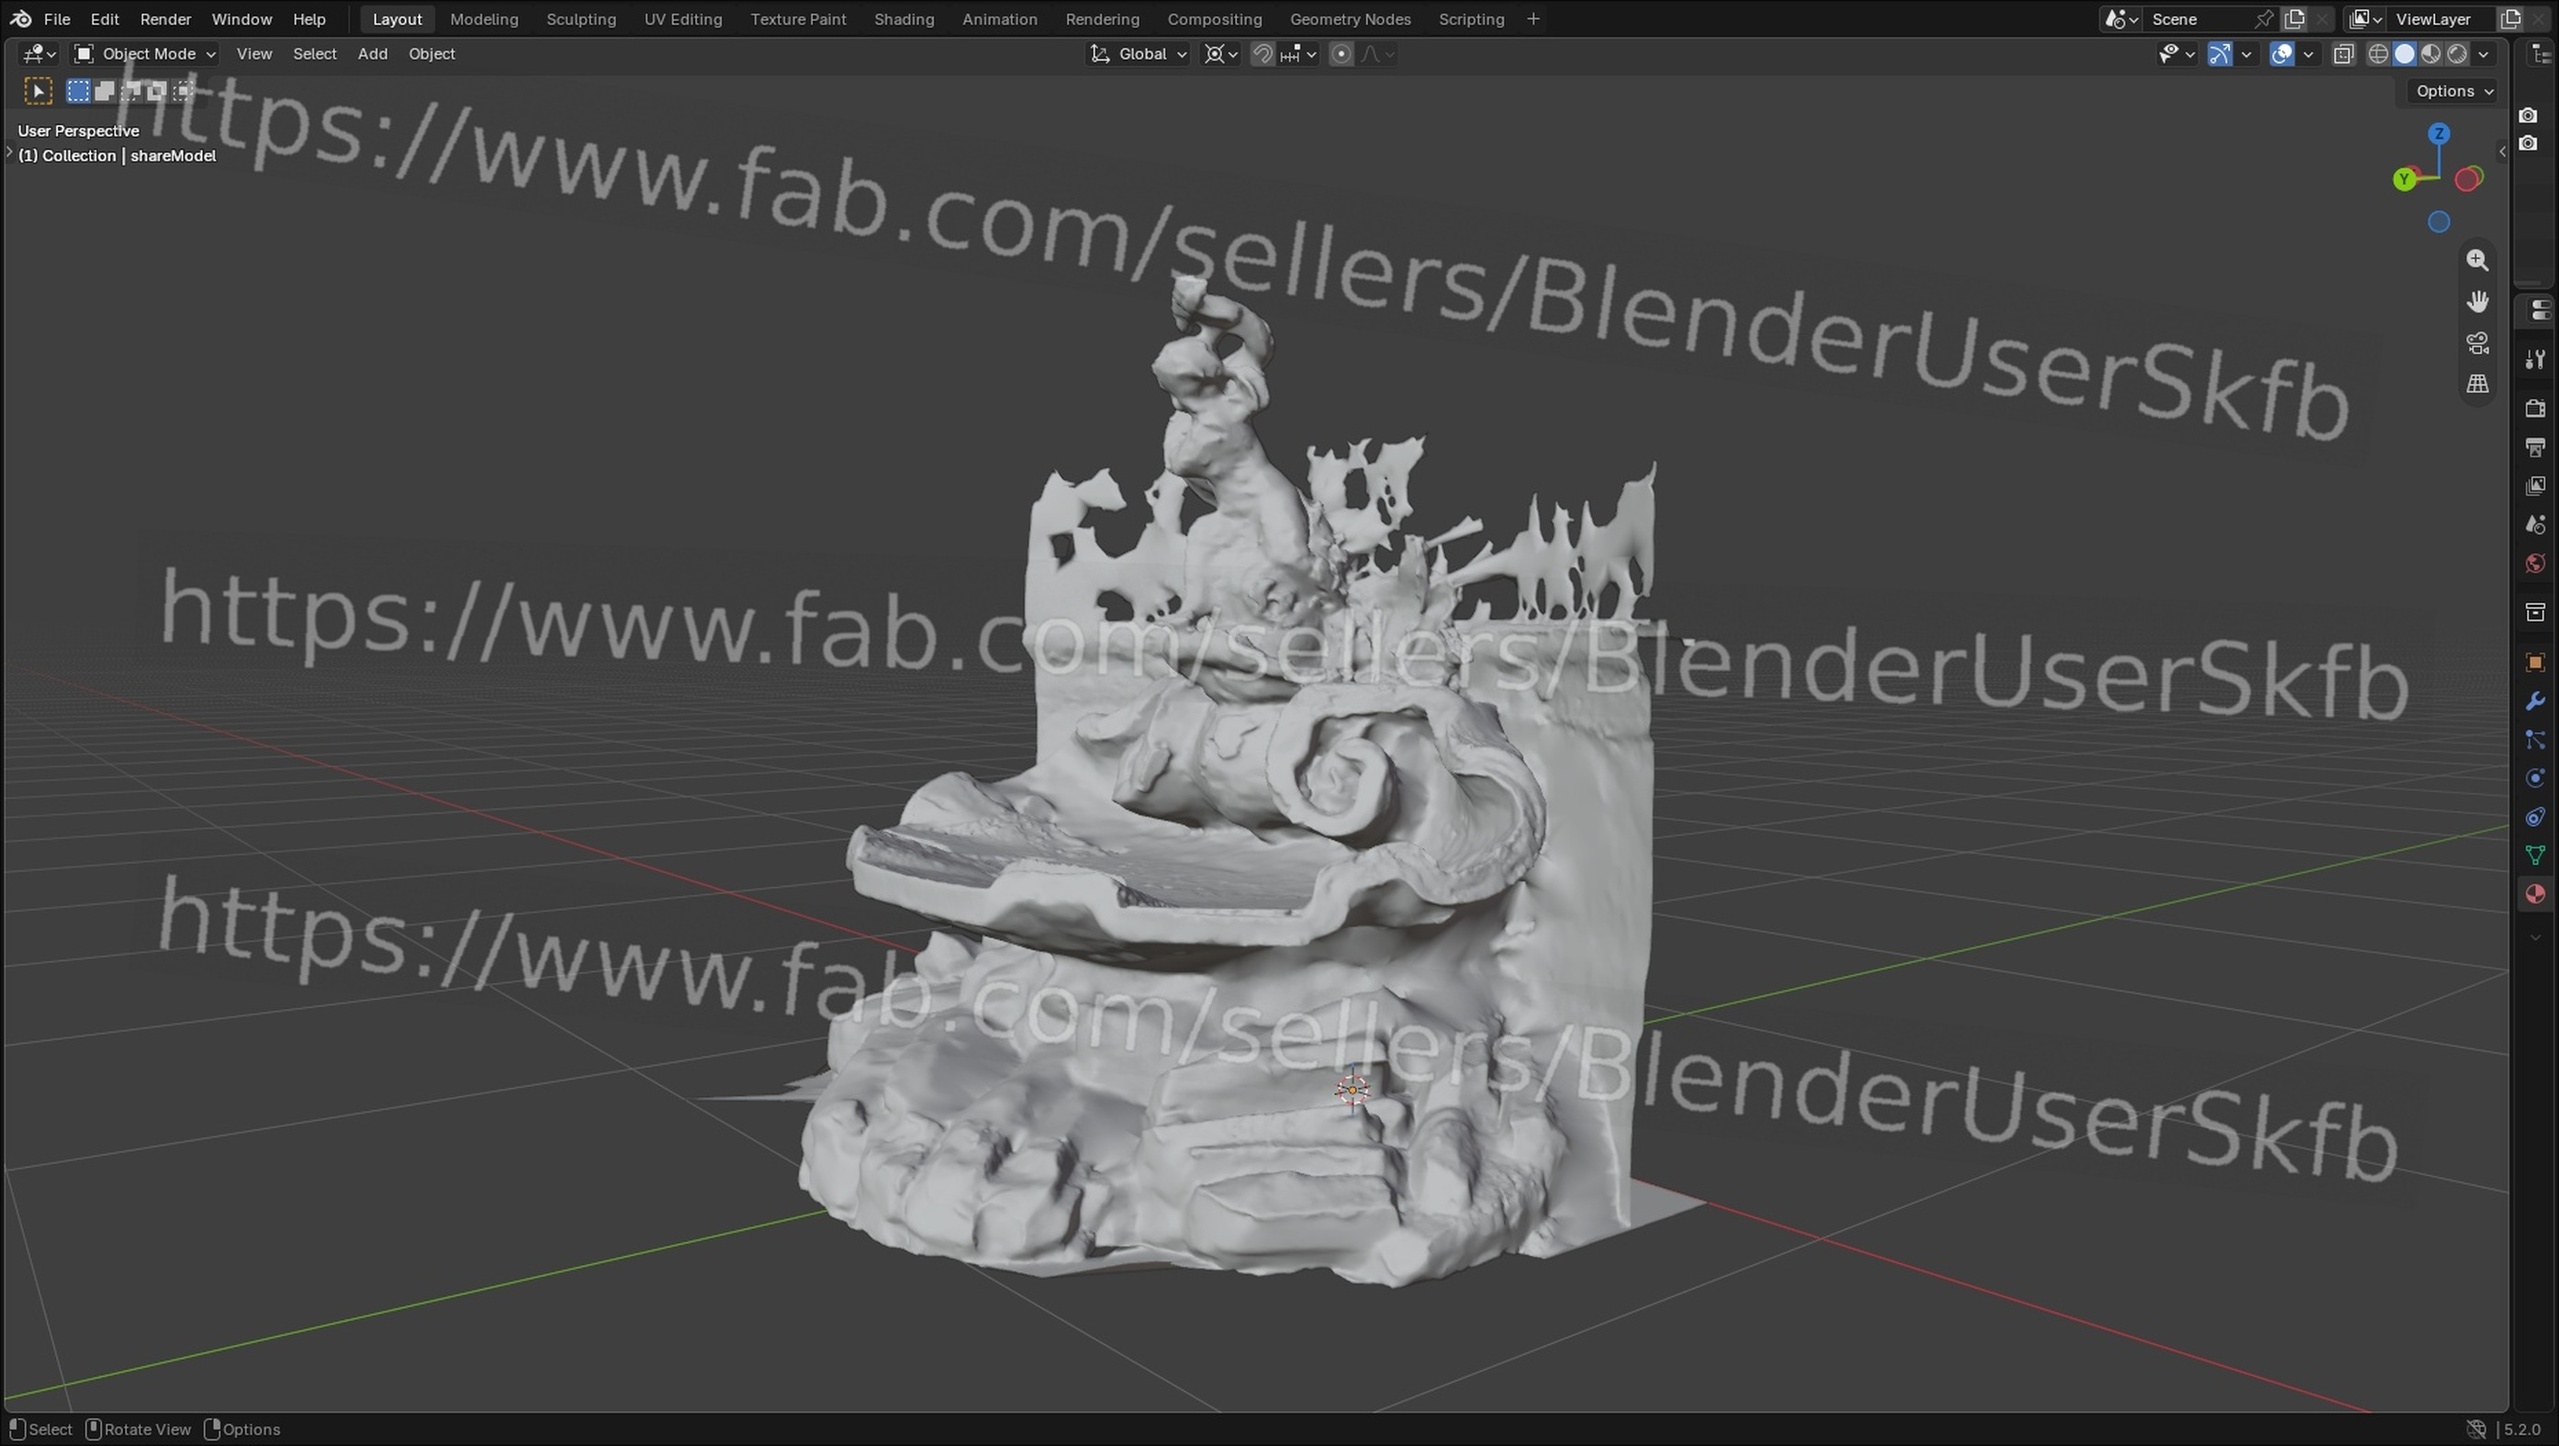This screenshot has width=2559, height=1446.
Task: Open the Object Constraints properties tab
Action: [2535, 817]
